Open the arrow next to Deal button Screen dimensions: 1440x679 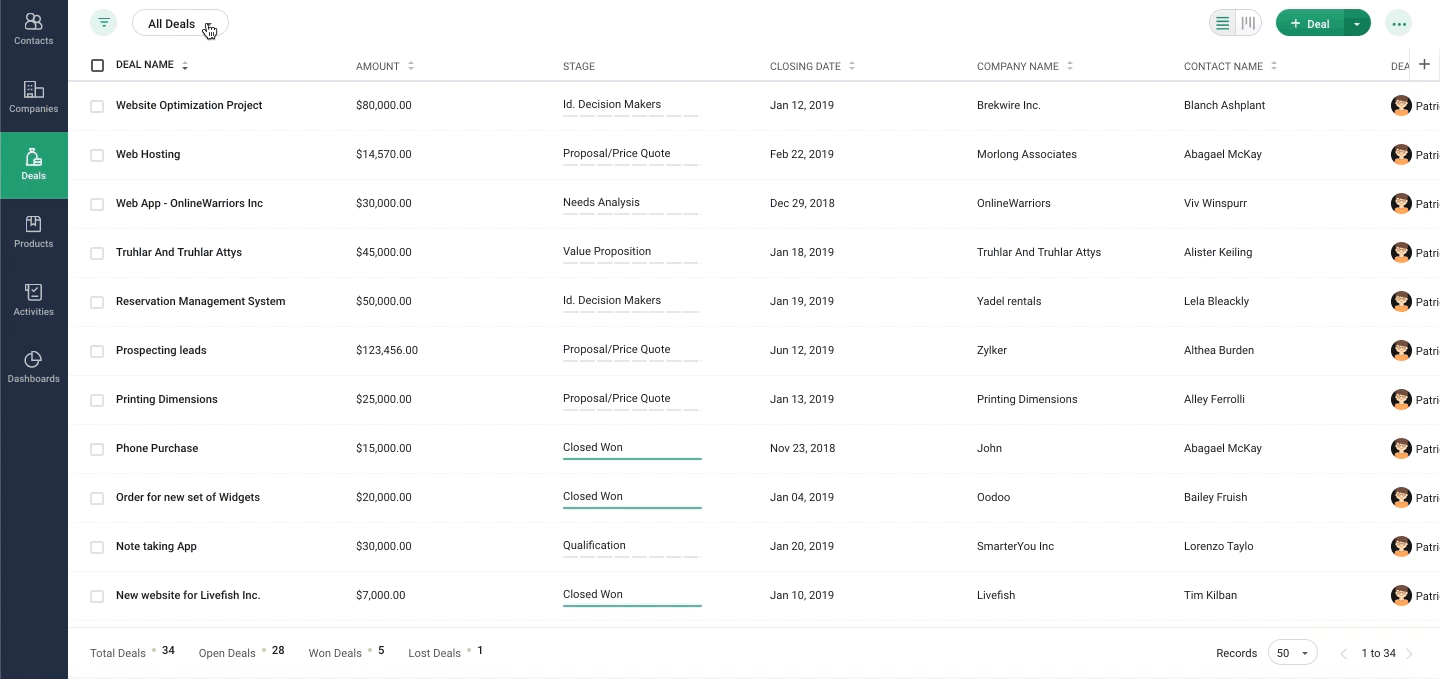coord(1356,23)
